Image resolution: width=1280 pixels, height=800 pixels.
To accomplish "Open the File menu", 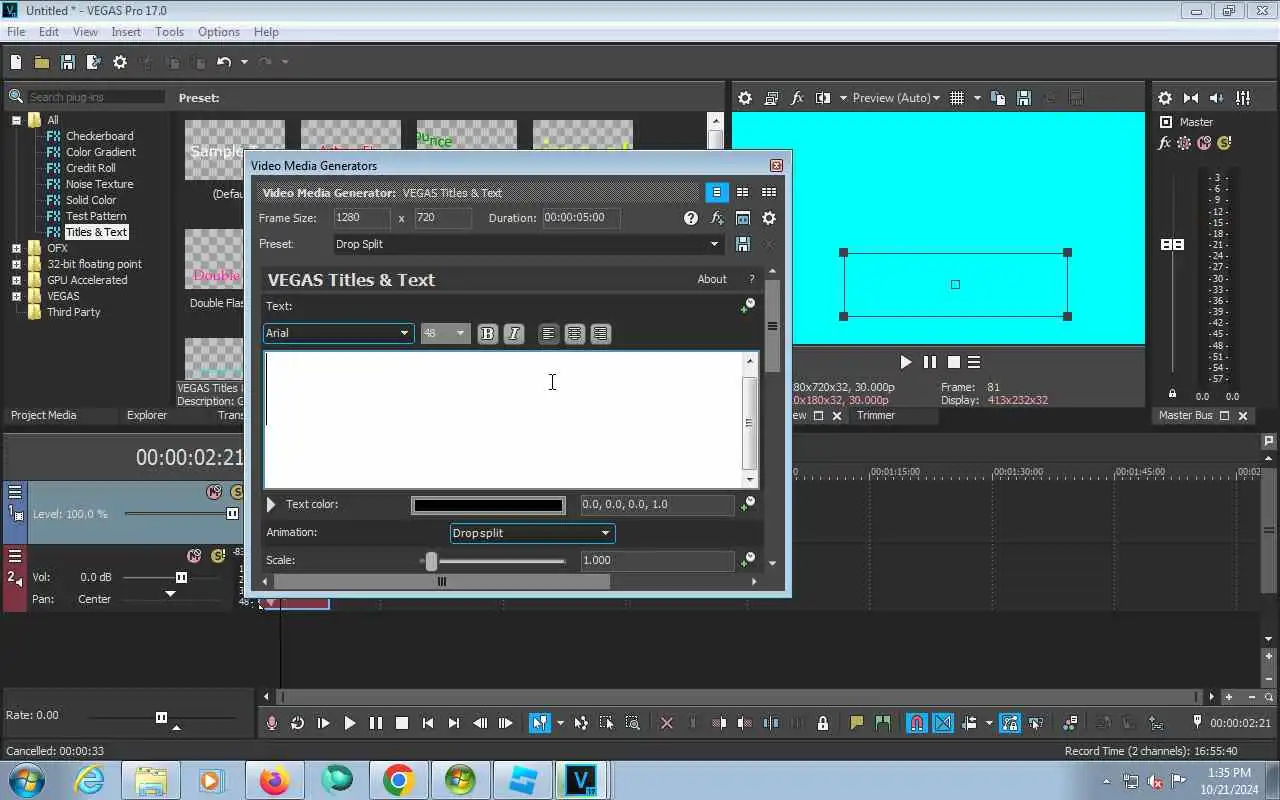I will point(16,32).
